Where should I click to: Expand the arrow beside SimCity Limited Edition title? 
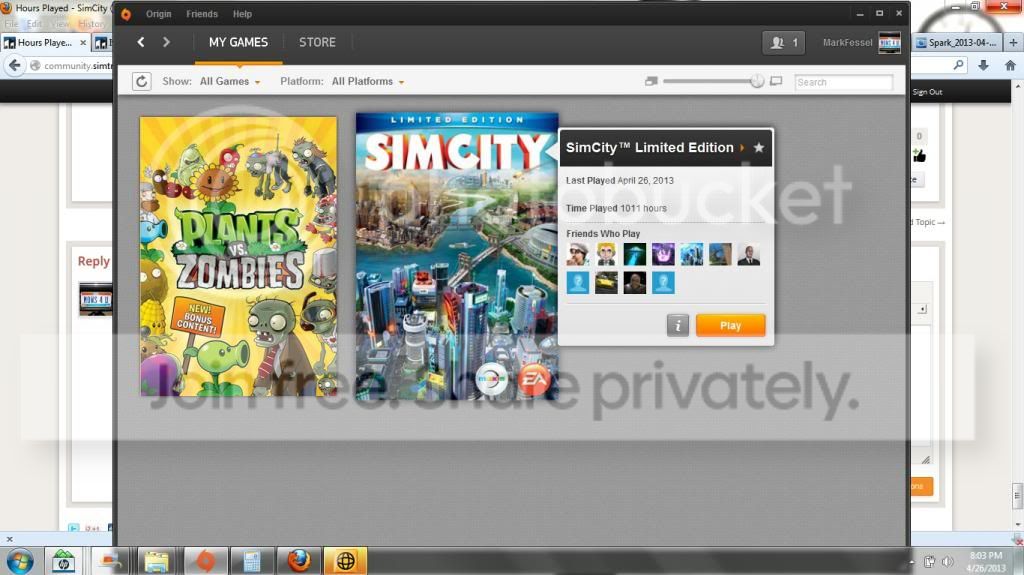click(742, 148)
